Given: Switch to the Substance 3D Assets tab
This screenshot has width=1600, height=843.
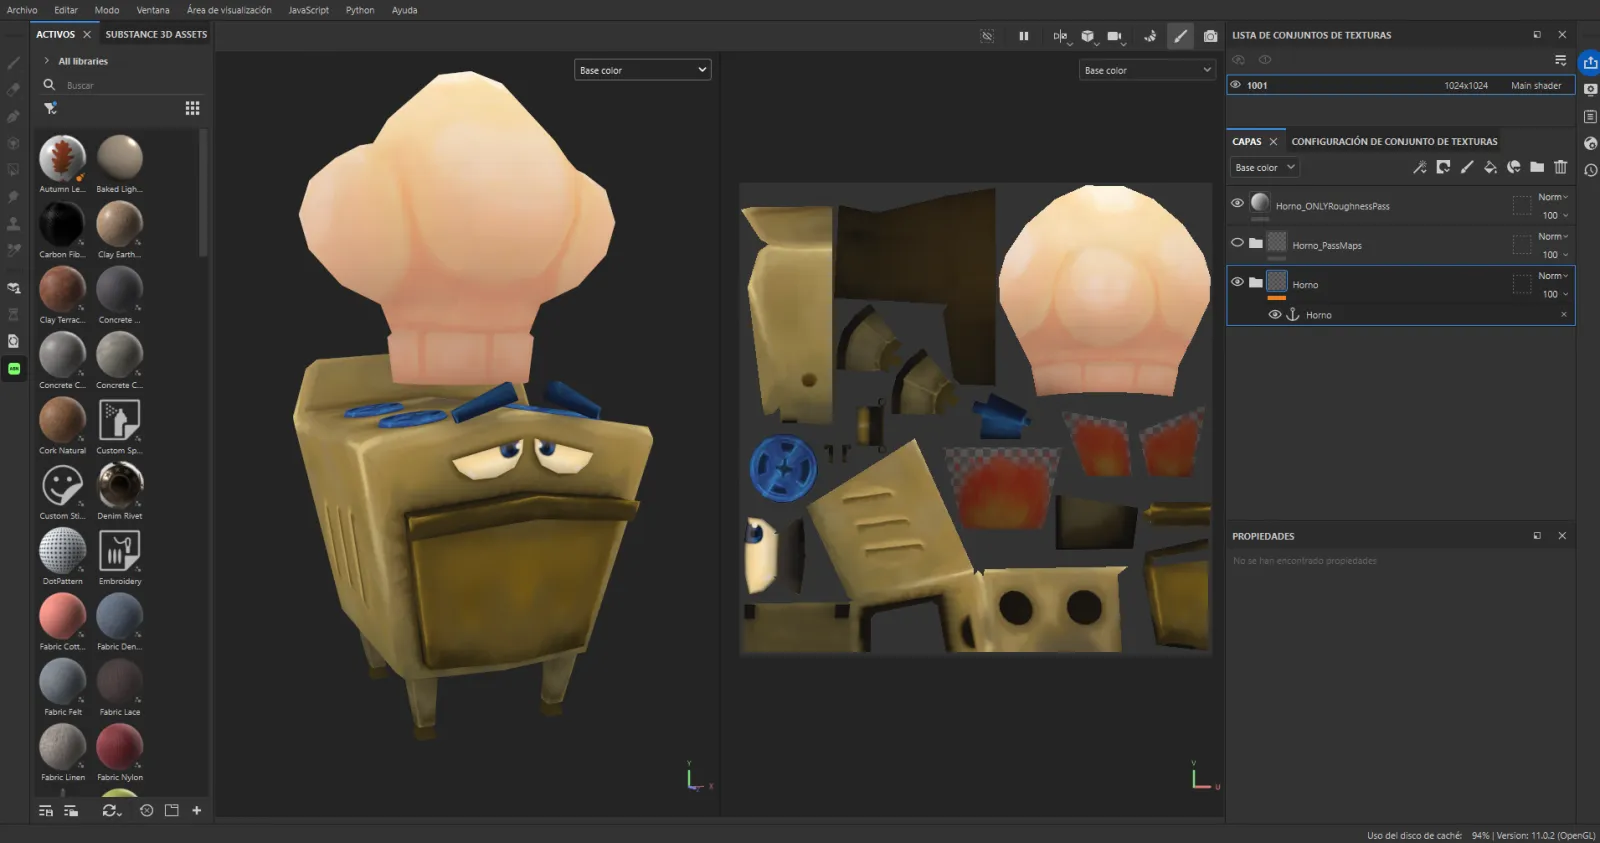Looking at the screenshot, I should (156, 34).
